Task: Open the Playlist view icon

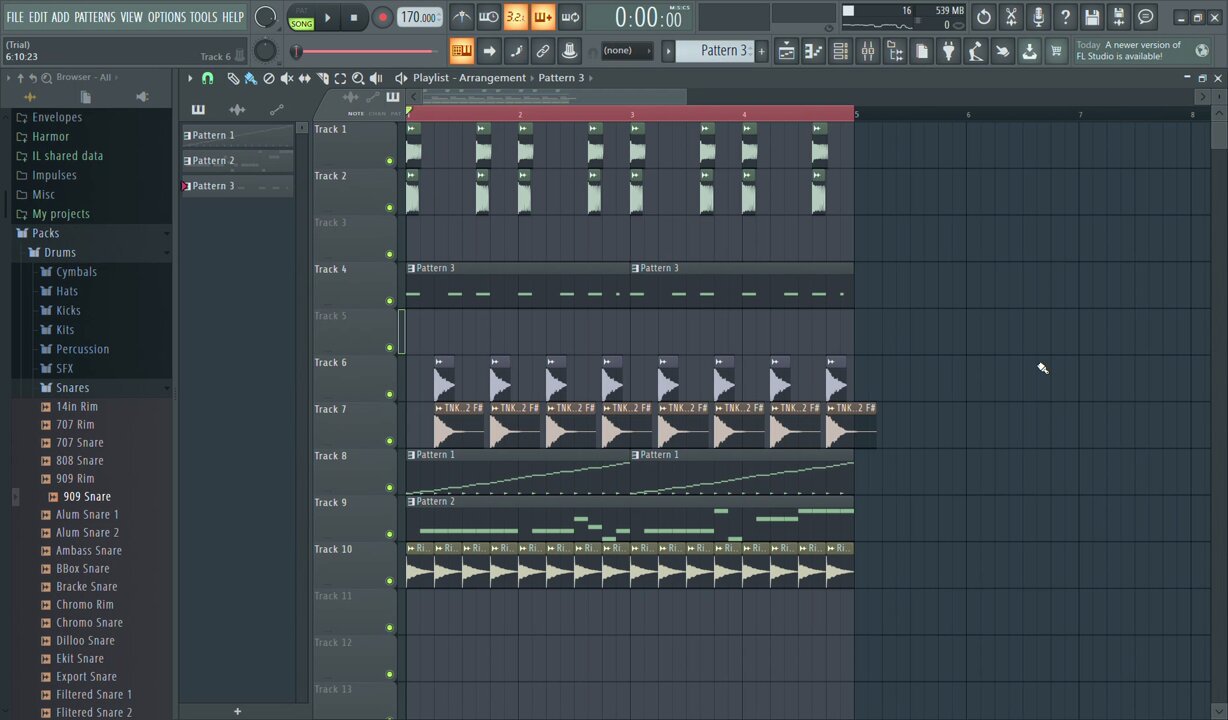Action: [787, 50]
